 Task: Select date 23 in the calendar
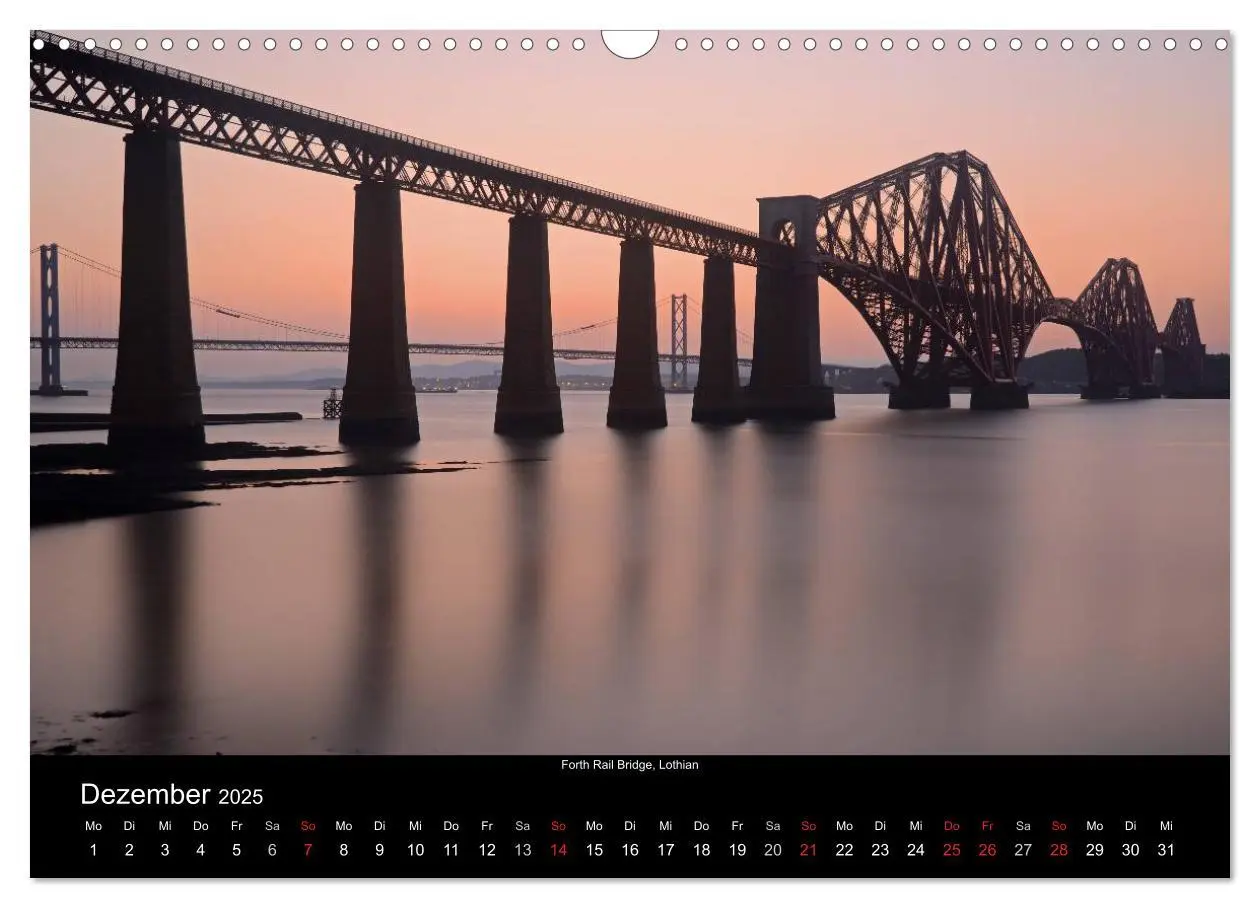click(x=880, y=850)
